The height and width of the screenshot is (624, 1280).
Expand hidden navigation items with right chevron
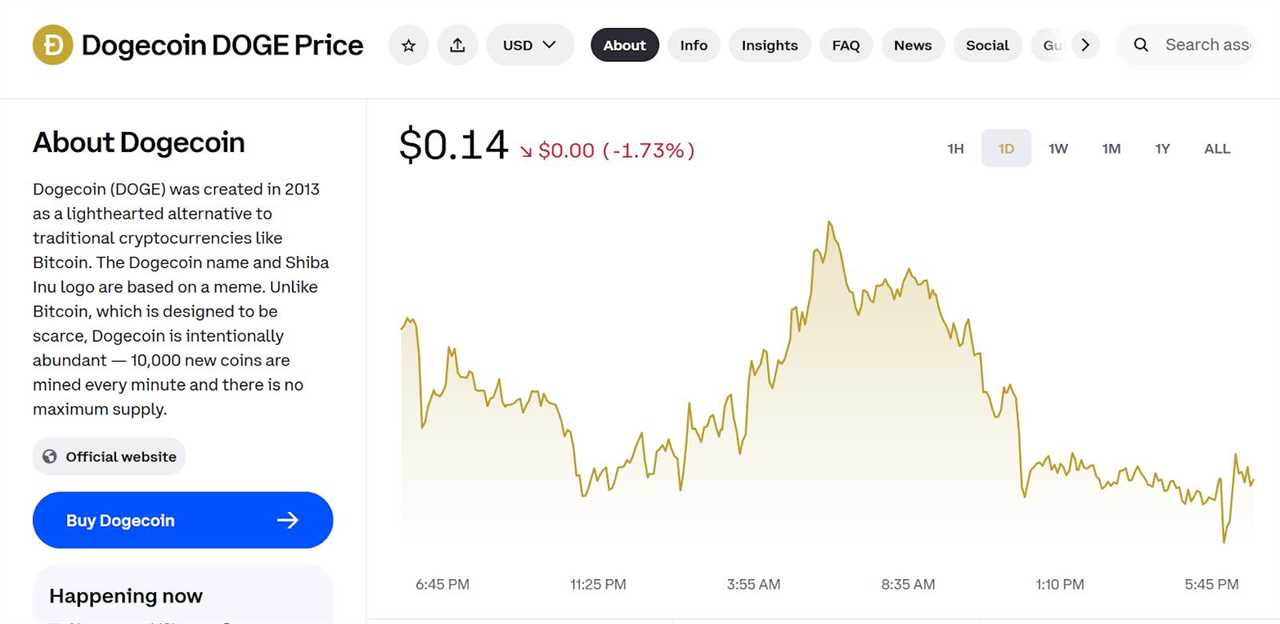coord(1084,44)
